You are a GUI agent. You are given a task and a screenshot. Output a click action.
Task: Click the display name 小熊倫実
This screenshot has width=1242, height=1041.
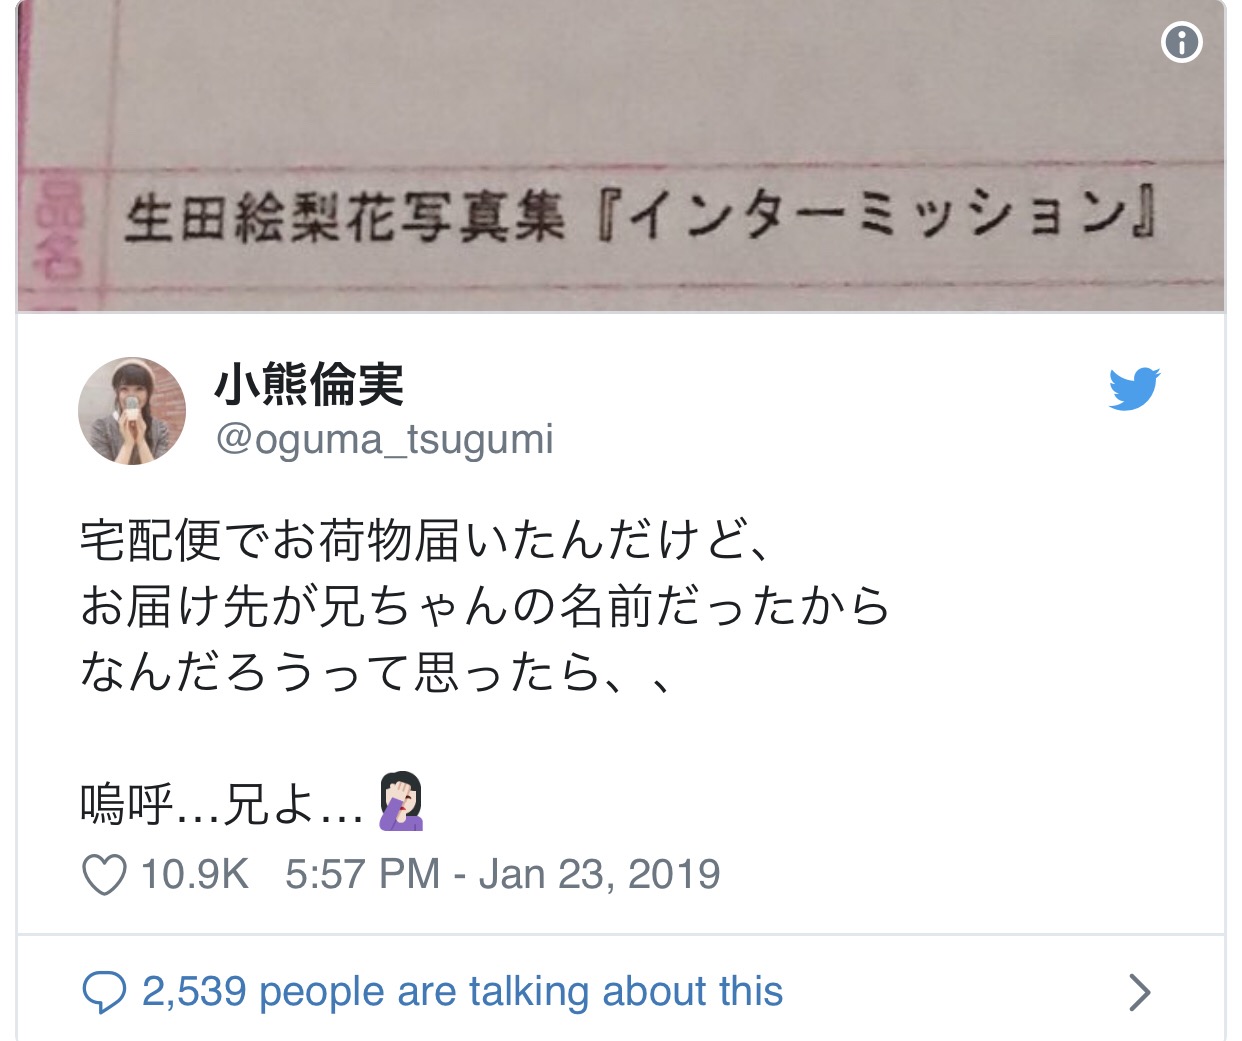pyautogui.click(x=309, y=385)
